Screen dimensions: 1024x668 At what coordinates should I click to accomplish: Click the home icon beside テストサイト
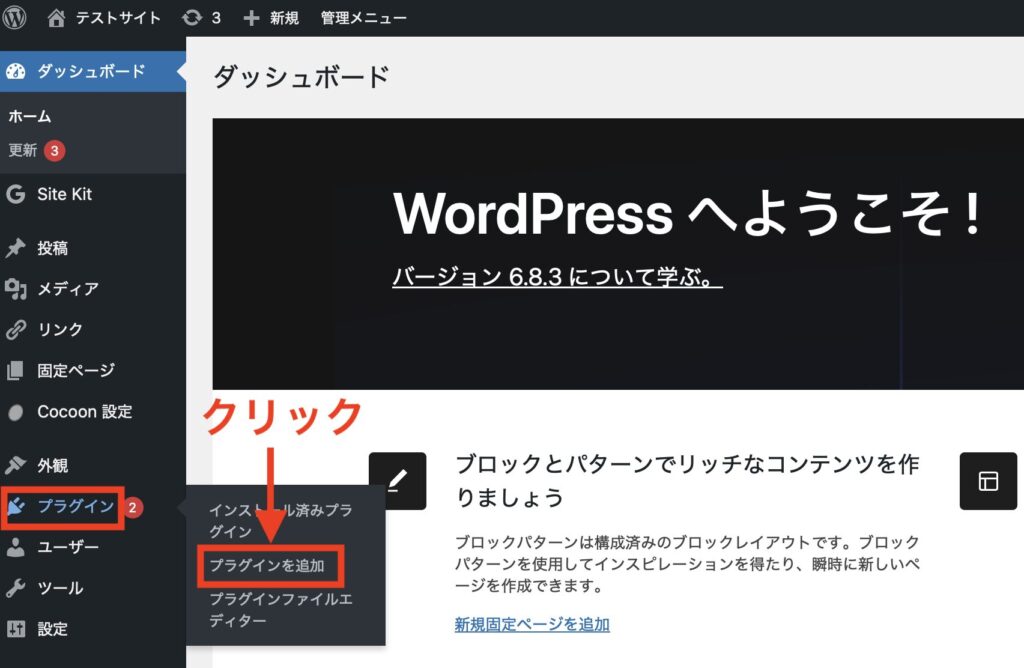click(x=56, y=18)
